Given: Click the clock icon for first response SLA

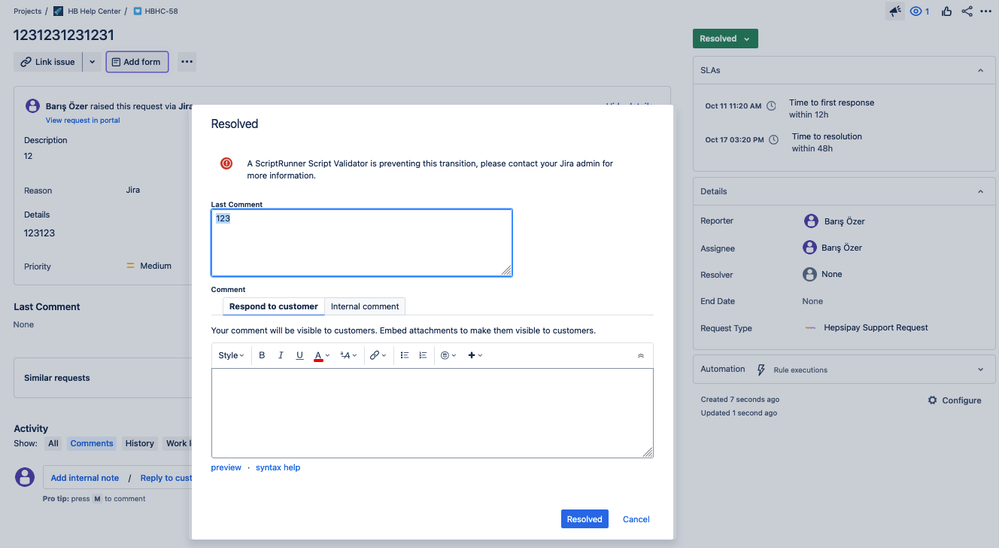Looking at the screenshot, I should (x=771, y=106).
